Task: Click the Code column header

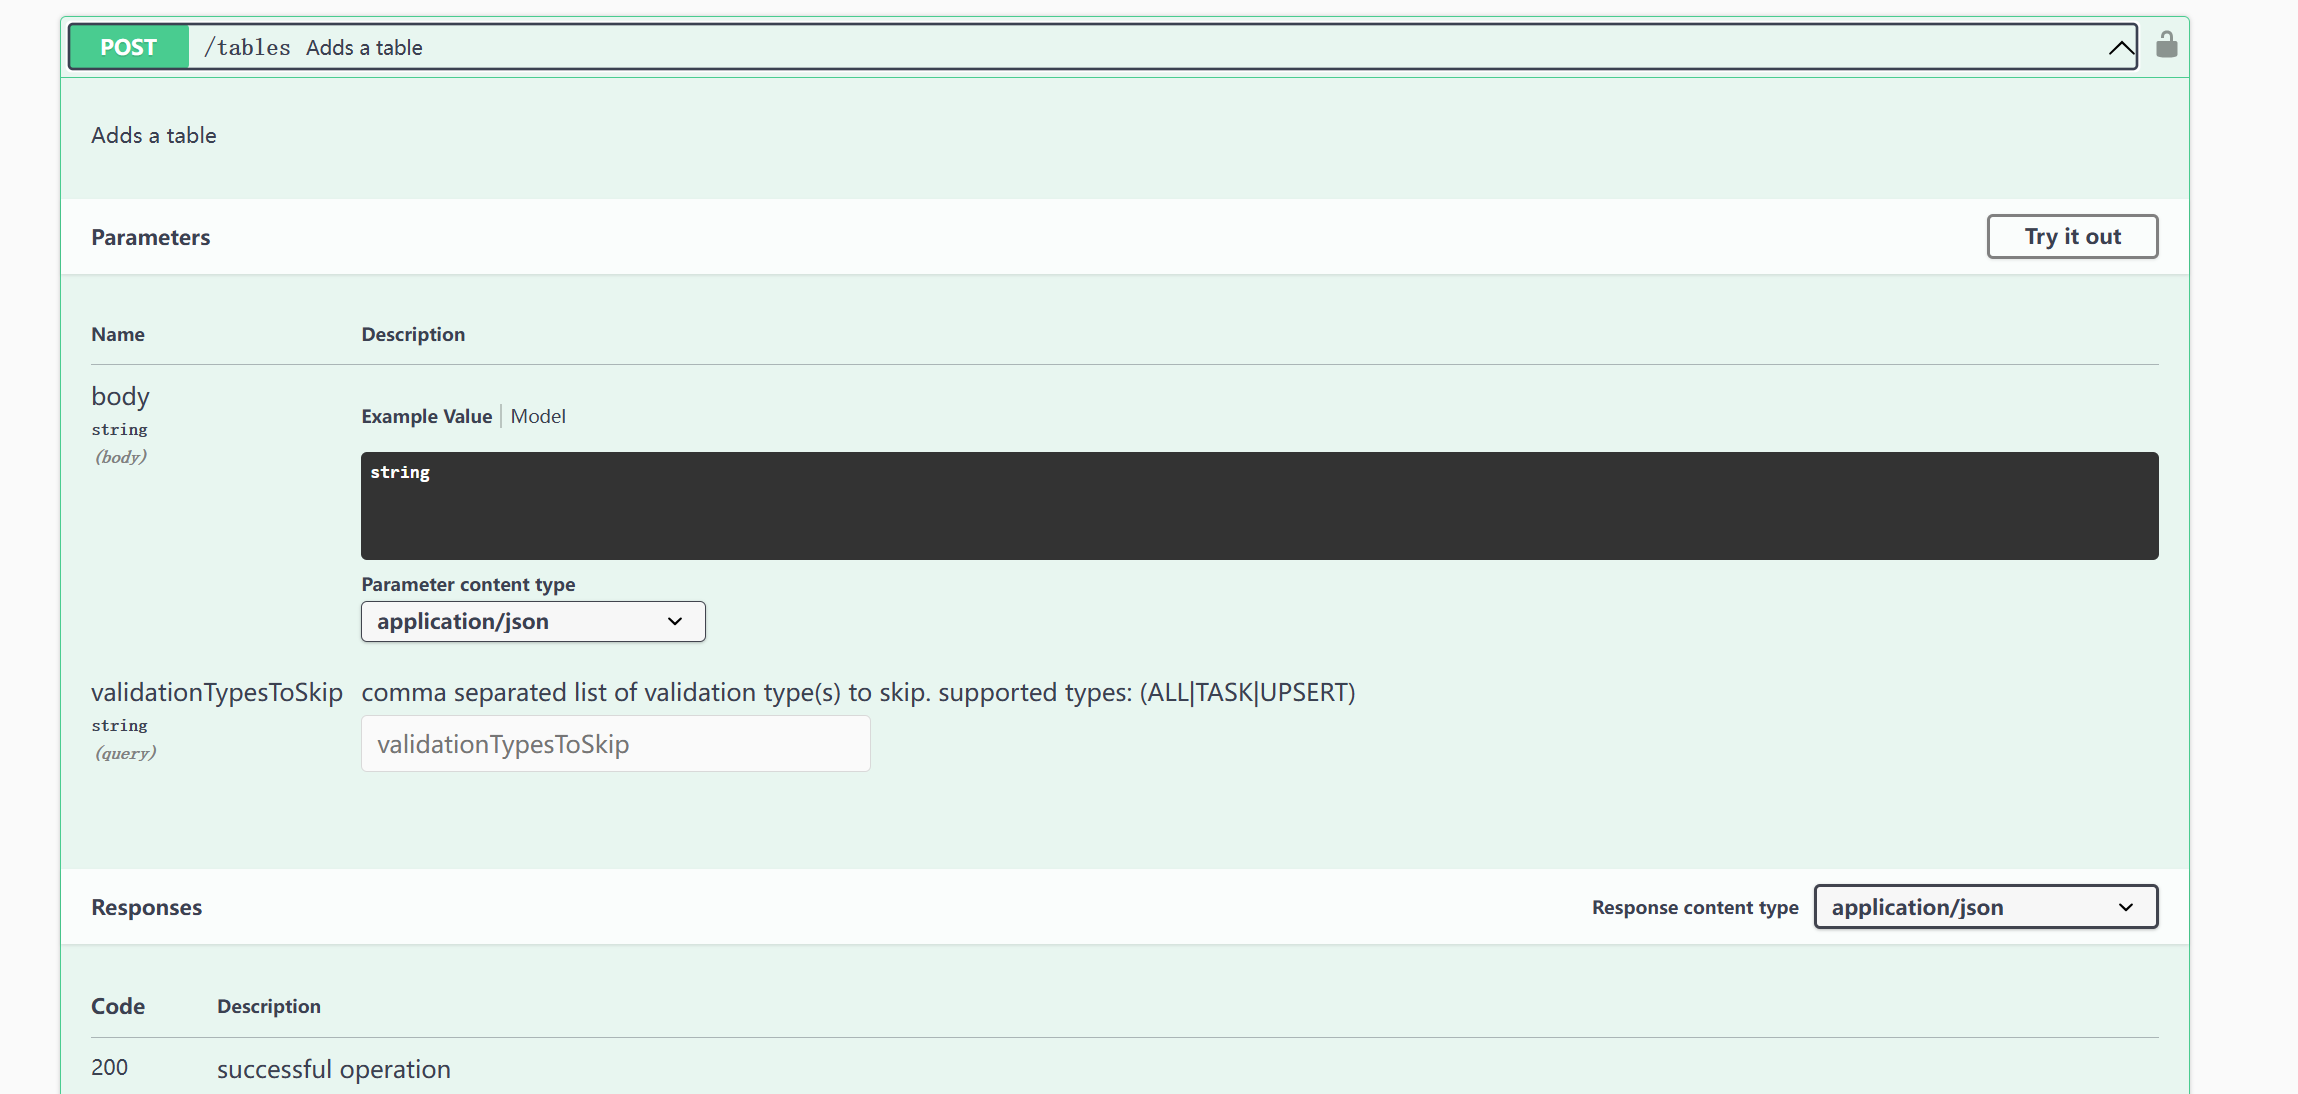Action: [117, 1006]
